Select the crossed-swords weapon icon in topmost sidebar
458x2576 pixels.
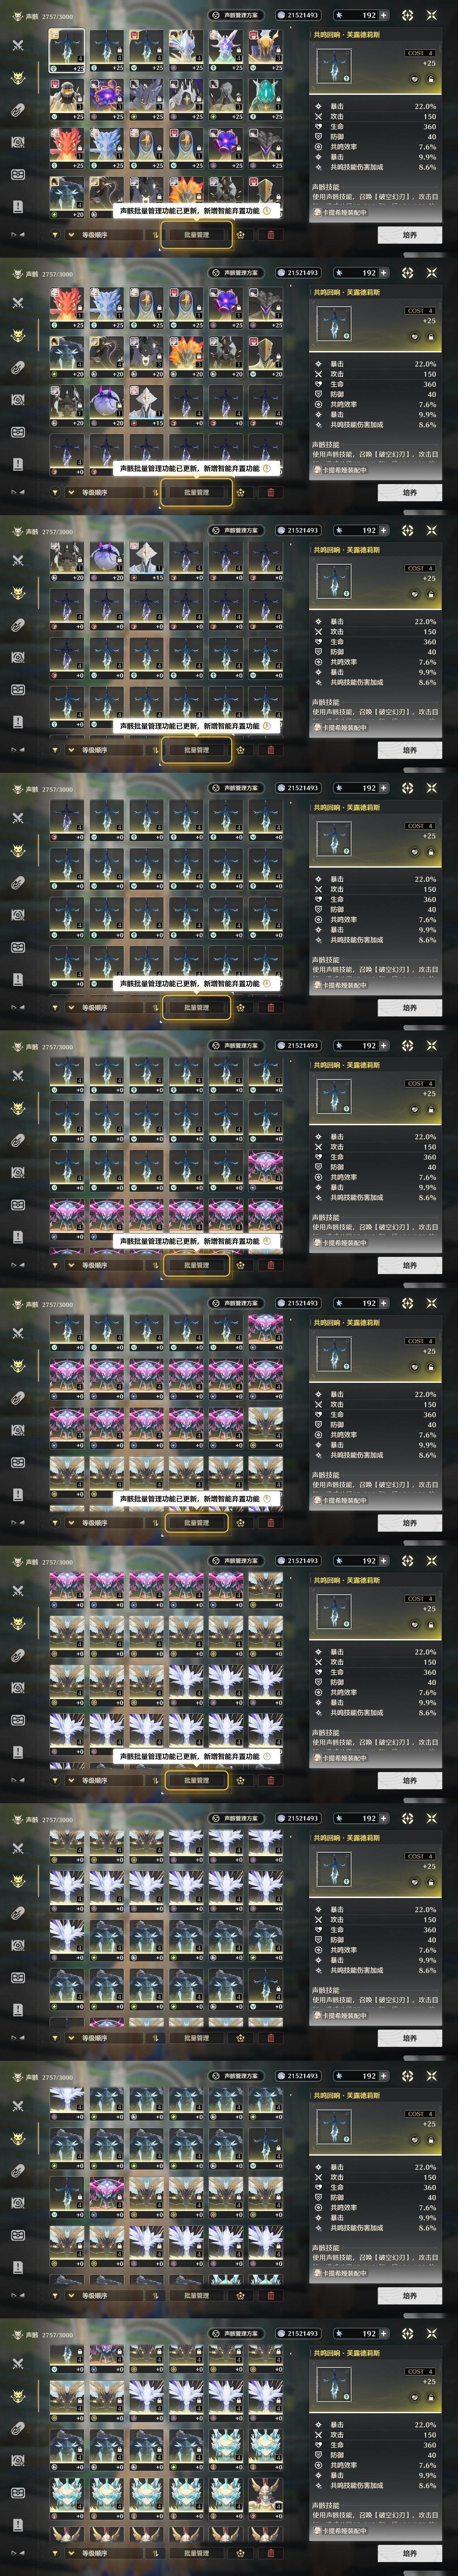[x=18, y=45]
